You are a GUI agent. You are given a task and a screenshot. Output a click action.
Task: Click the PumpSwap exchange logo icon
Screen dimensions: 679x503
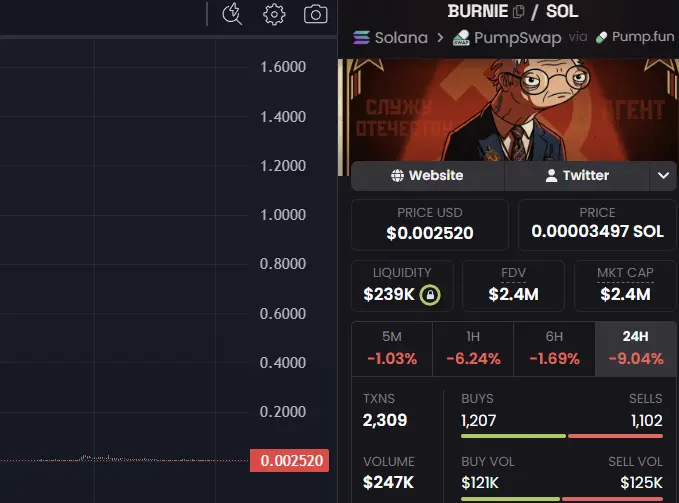point(461,38)
